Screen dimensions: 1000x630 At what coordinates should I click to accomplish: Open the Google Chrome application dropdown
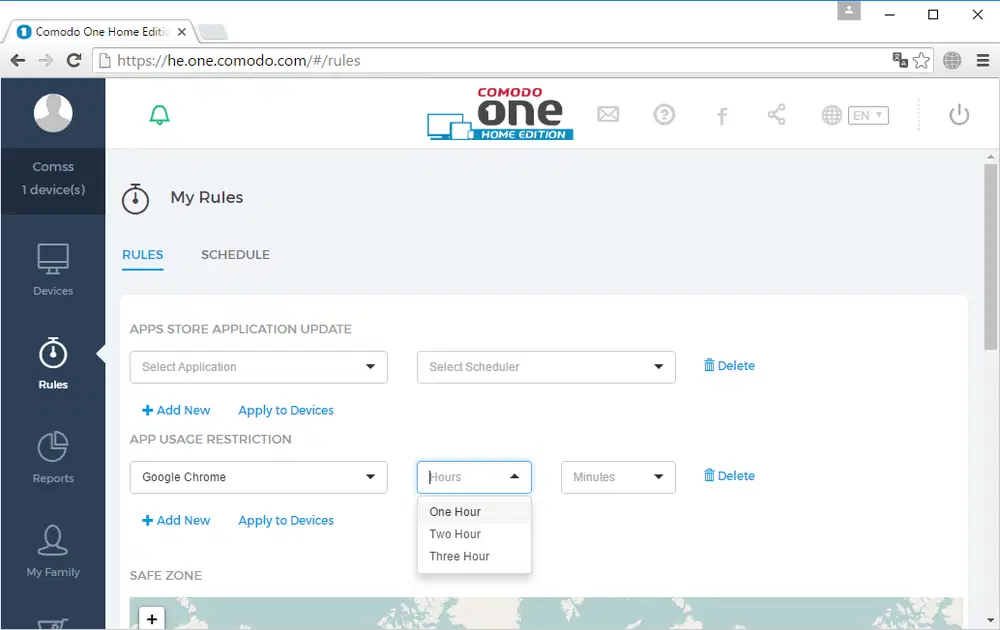pyautogui.click(x=258, y=477)
